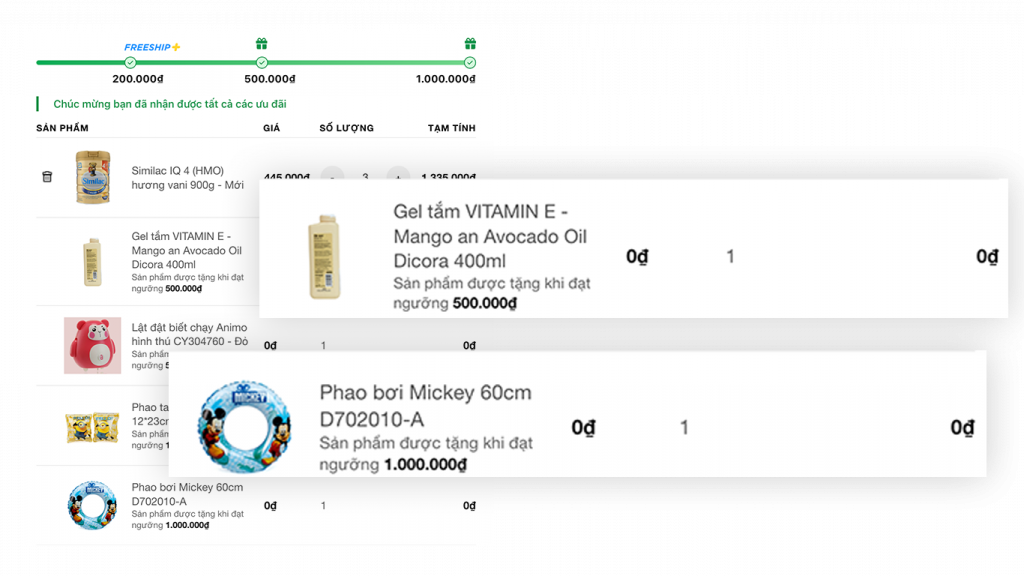Click the enlarged Dicora gel bottle image

(x=325, y=257)
